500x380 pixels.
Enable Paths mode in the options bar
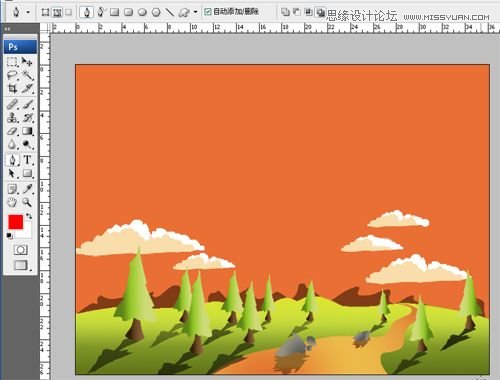[x=57, y=13]
